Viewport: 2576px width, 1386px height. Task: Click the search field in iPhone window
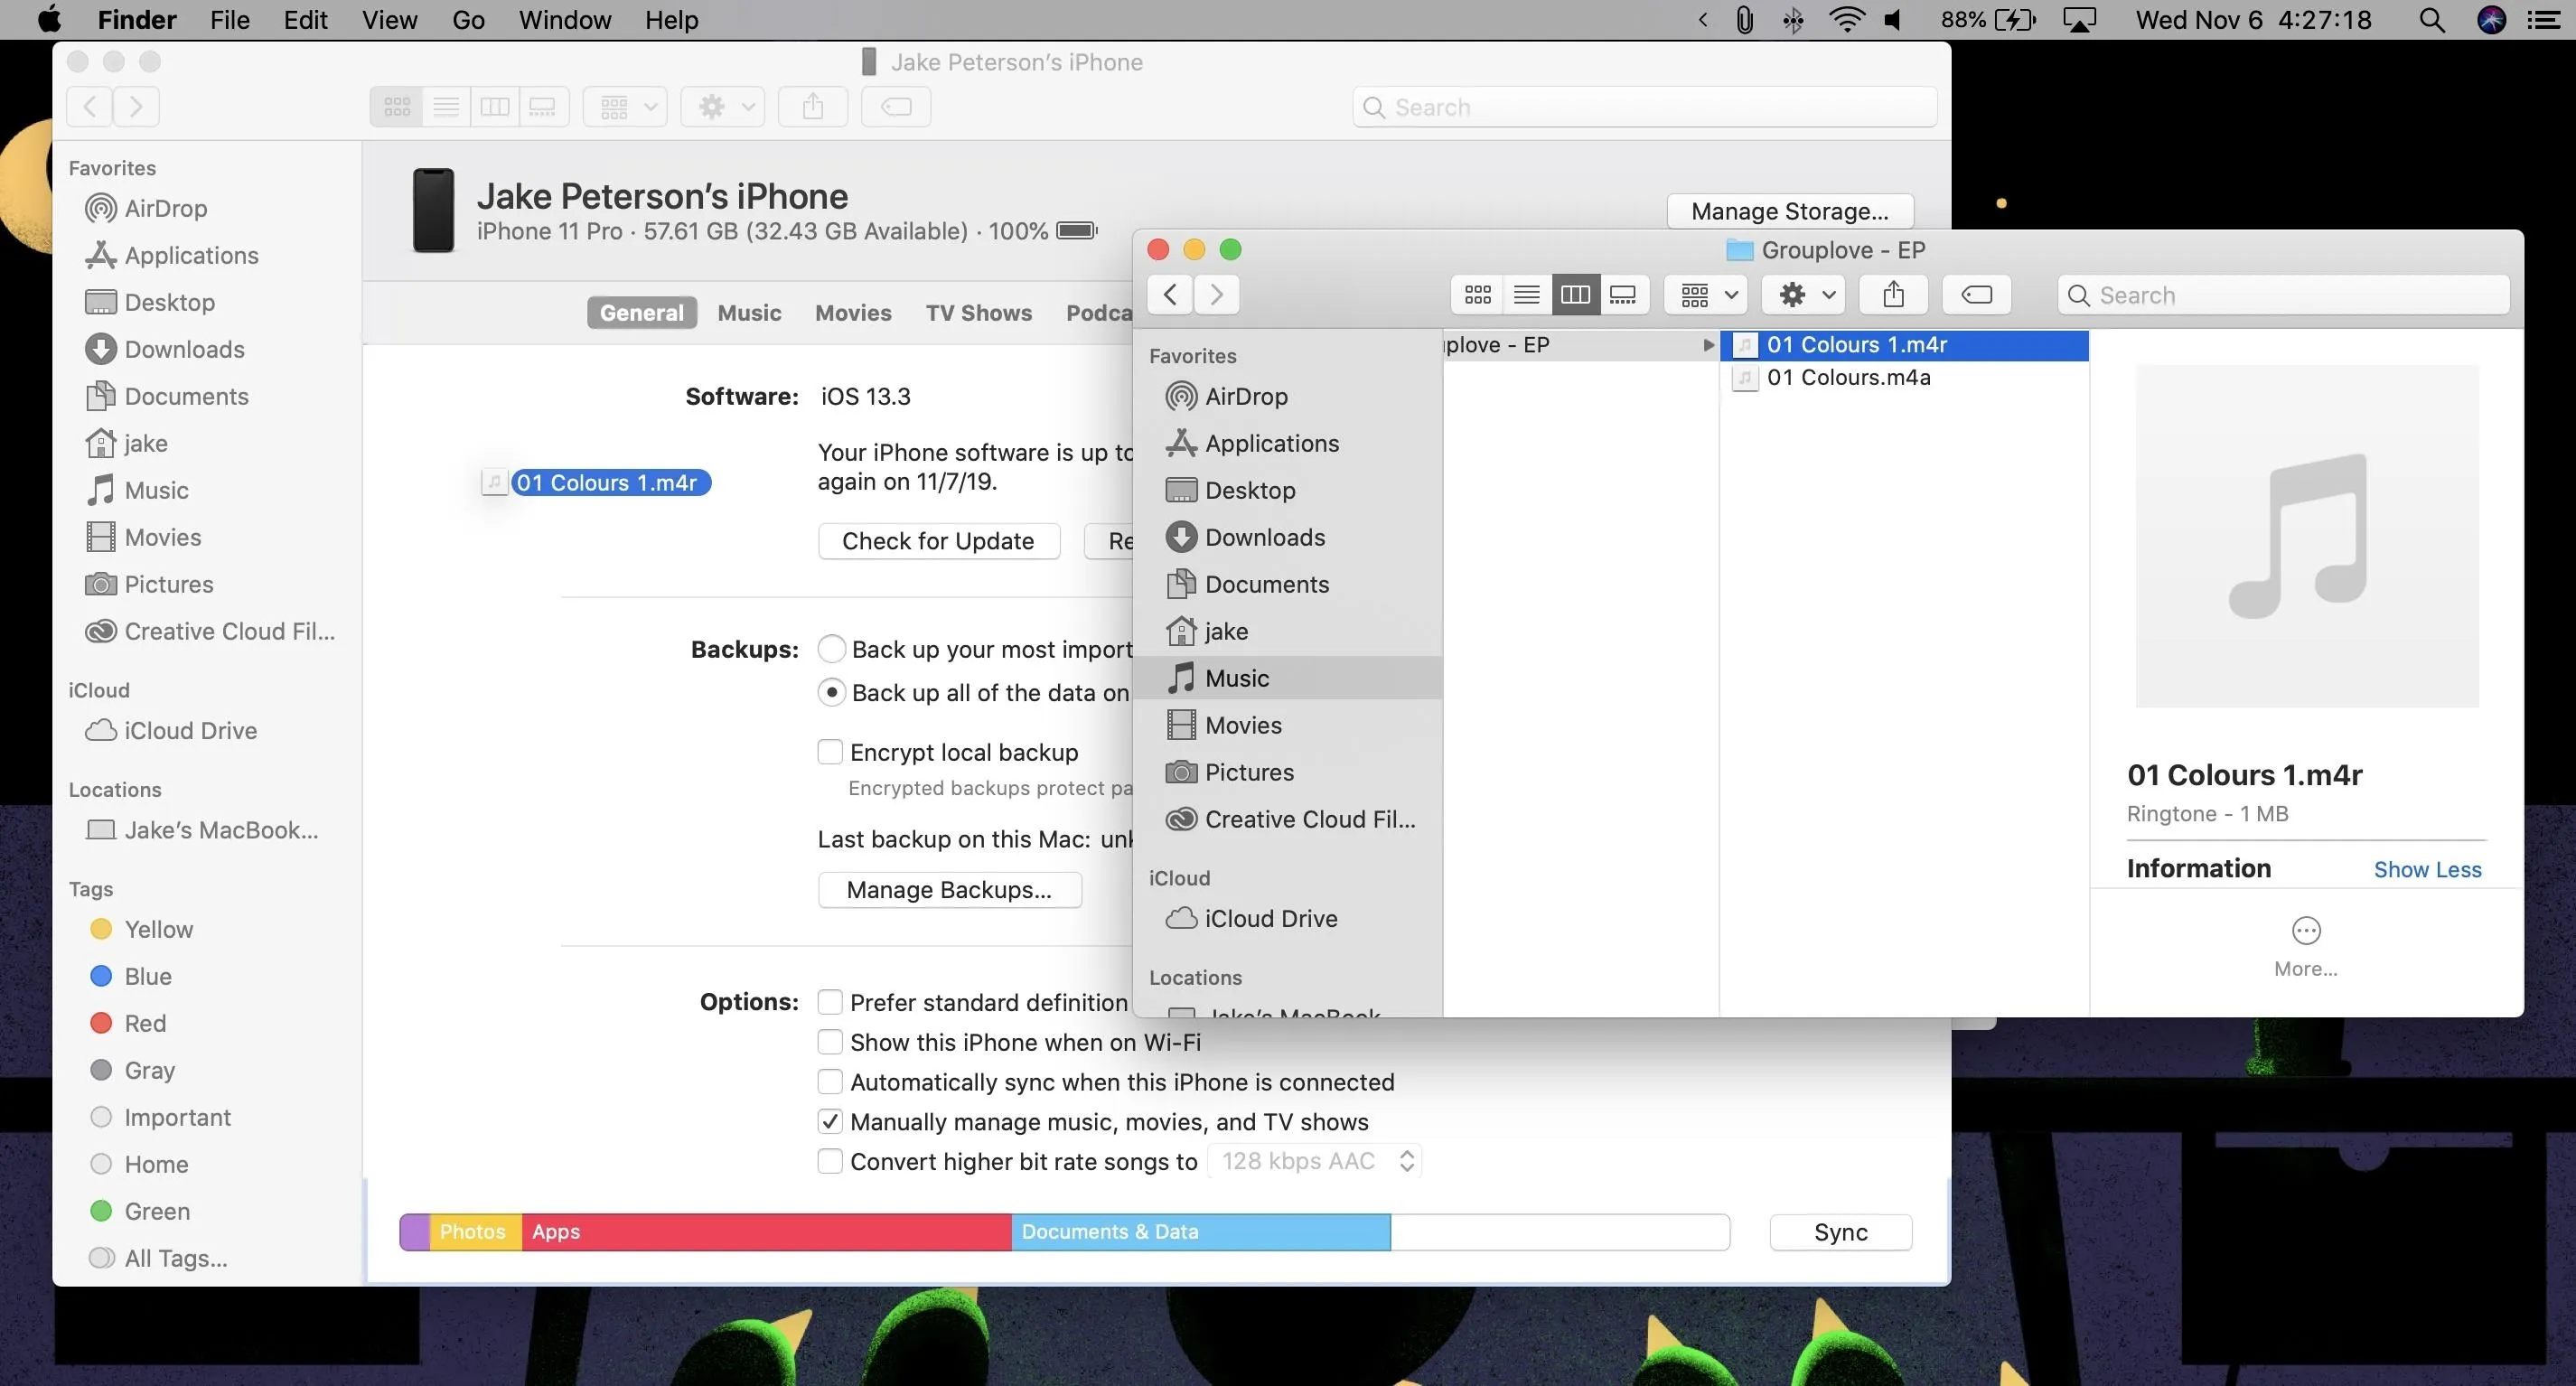[x=1645, y=107]
